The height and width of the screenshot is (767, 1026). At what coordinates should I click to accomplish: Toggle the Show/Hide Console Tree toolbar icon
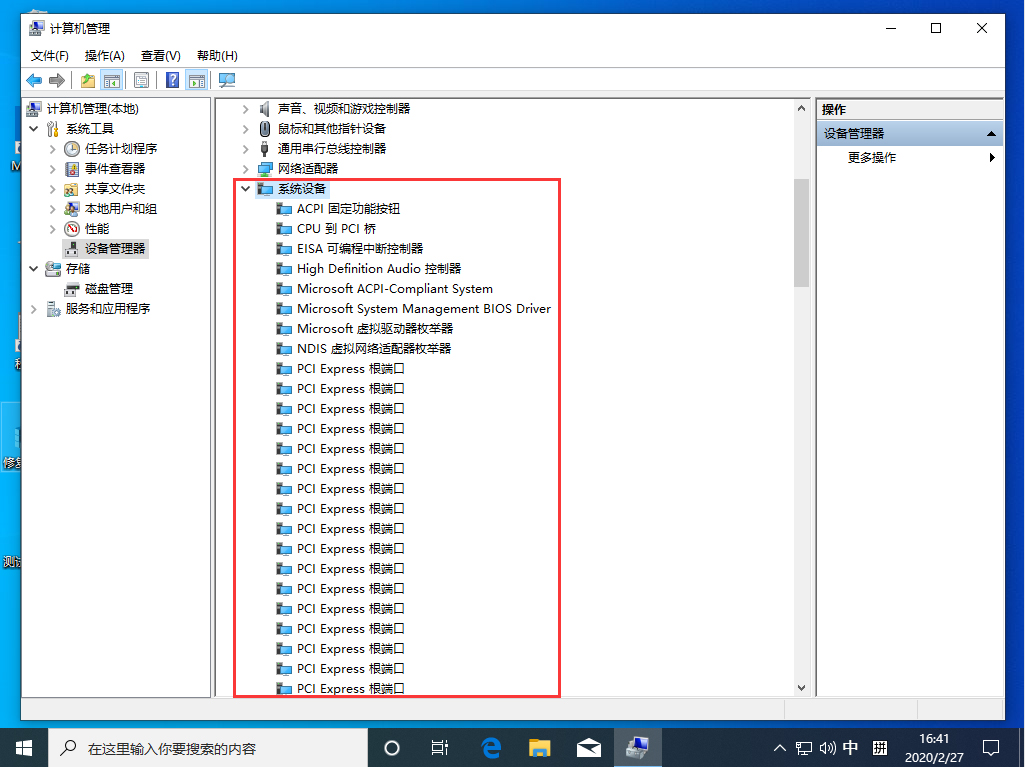pos(112,80)
